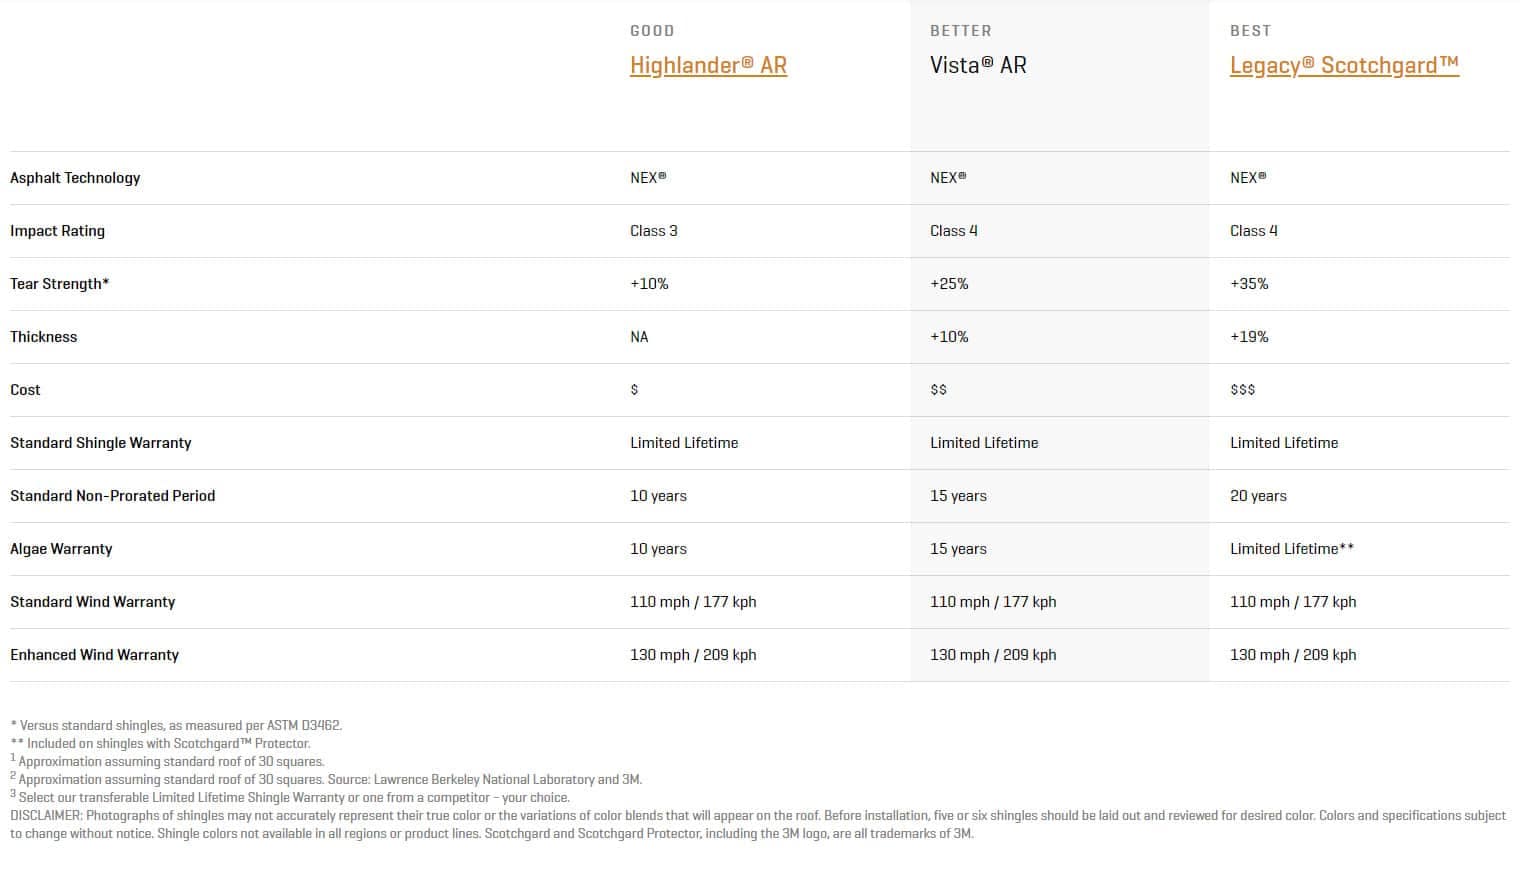Select the +35% tear strength value

(x=1249, y=284)
